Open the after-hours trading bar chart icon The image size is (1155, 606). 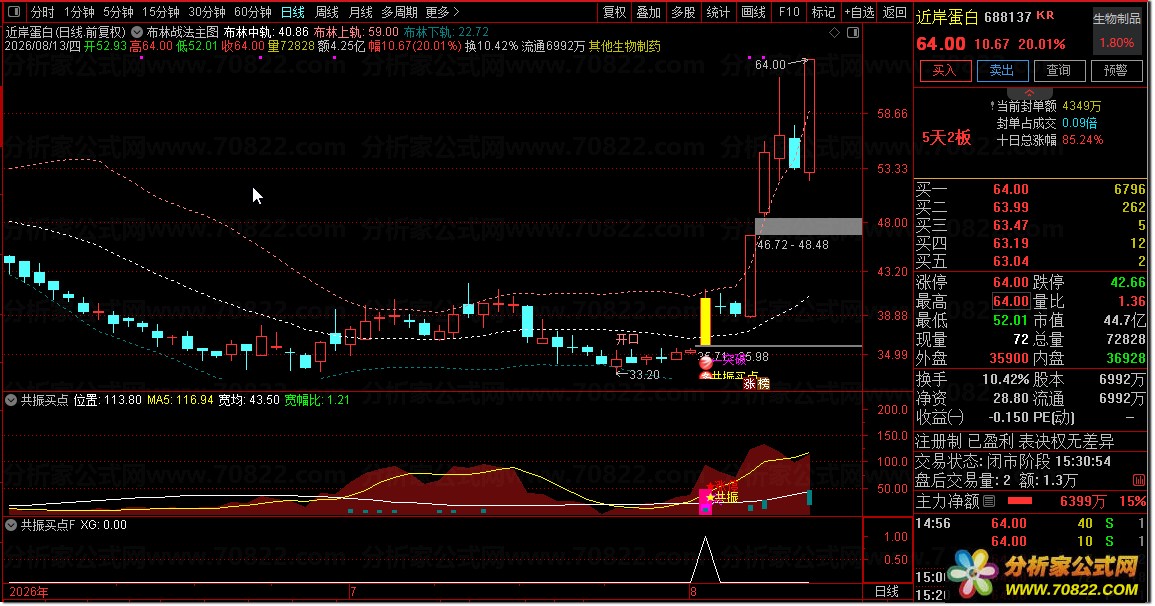1139,480
